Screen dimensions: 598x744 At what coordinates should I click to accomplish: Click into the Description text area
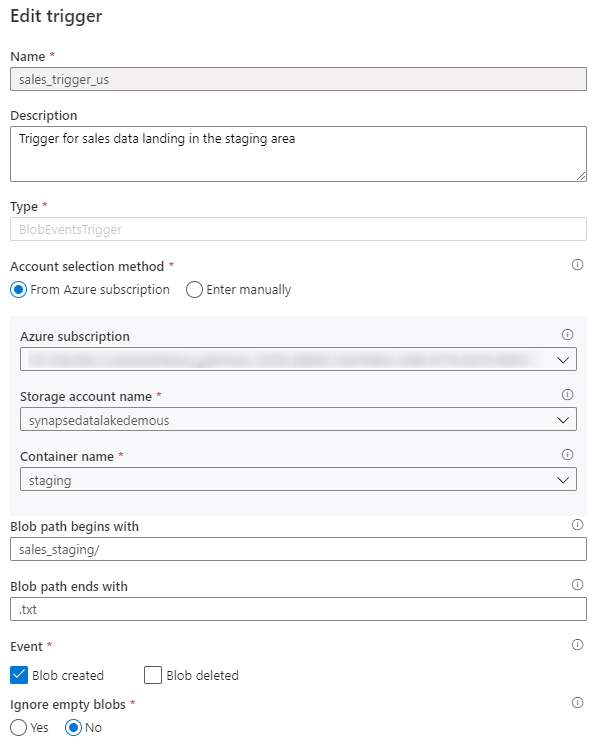tap(298, 154)
